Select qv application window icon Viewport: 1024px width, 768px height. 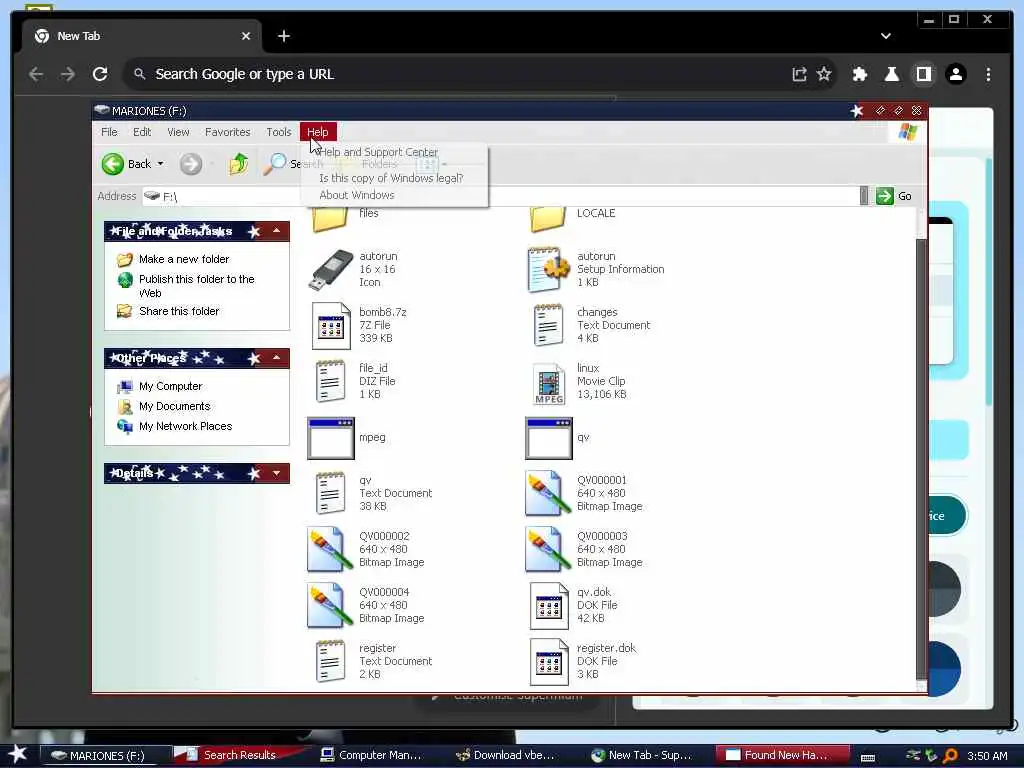point(549,438)
